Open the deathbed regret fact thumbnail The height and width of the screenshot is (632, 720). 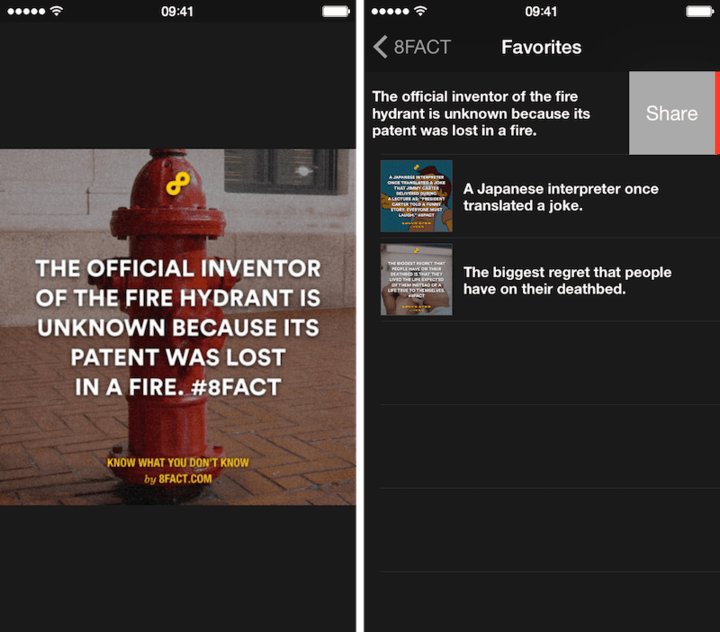tap(416, 280)
